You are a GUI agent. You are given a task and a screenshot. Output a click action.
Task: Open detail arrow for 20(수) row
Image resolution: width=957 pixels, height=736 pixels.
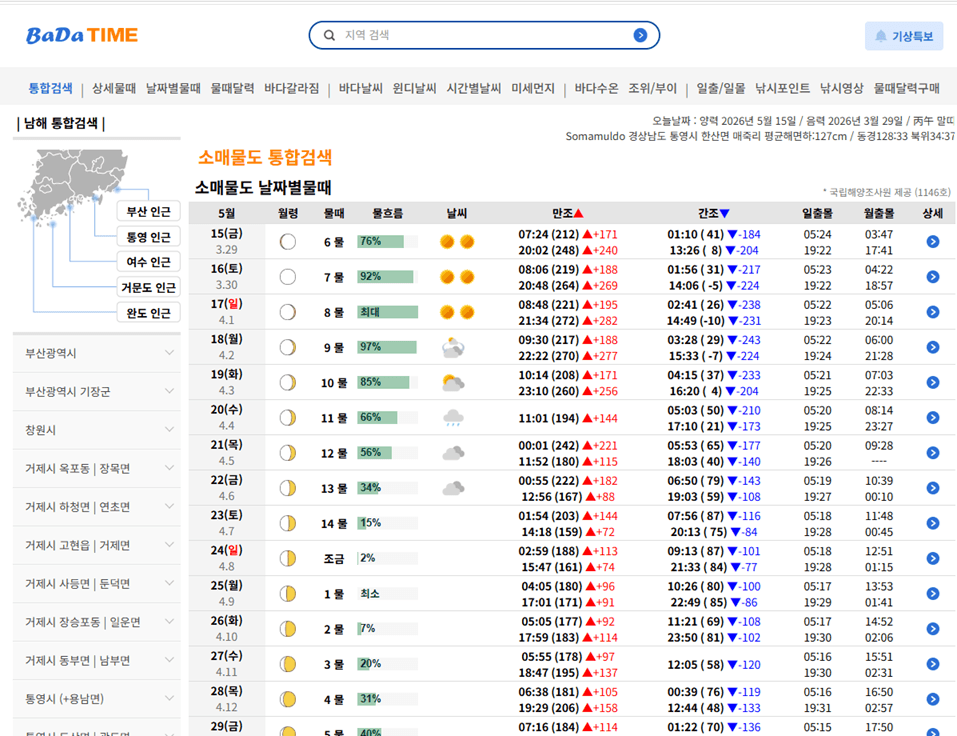click(x=933, y=417)
